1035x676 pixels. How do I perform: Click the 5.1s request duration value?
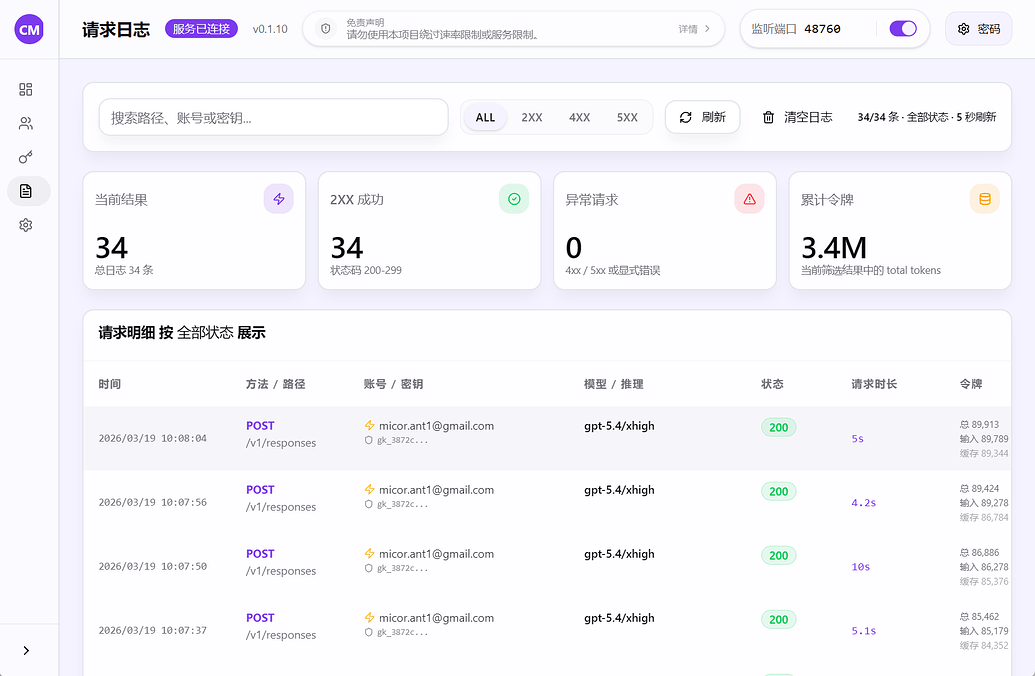click(x=863, y=630)
